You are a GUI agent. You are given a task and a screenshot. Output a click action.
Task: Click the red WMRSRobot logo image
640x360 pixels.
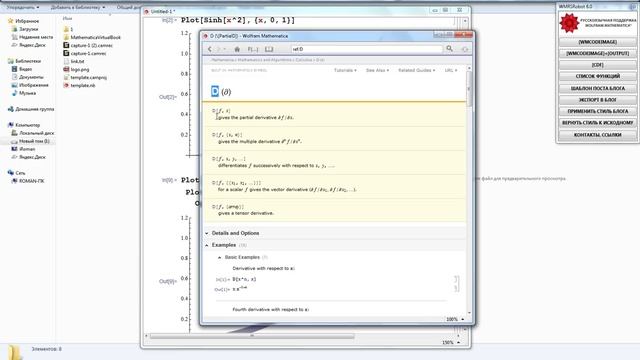point(569,23)
